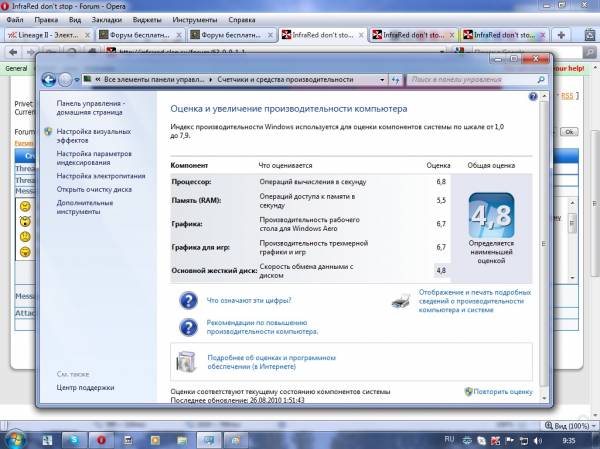This screenshot has width=600, height=449.
Task: Open a new Opera tab with the plus button
Action: 561,35
